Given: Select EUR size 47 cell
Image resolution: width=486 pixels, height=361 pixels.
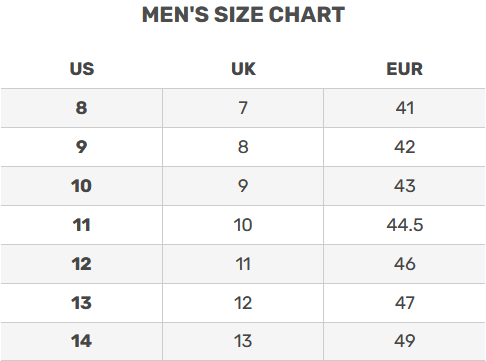Looking at the screenshot, I should click(x=404, y=303).
